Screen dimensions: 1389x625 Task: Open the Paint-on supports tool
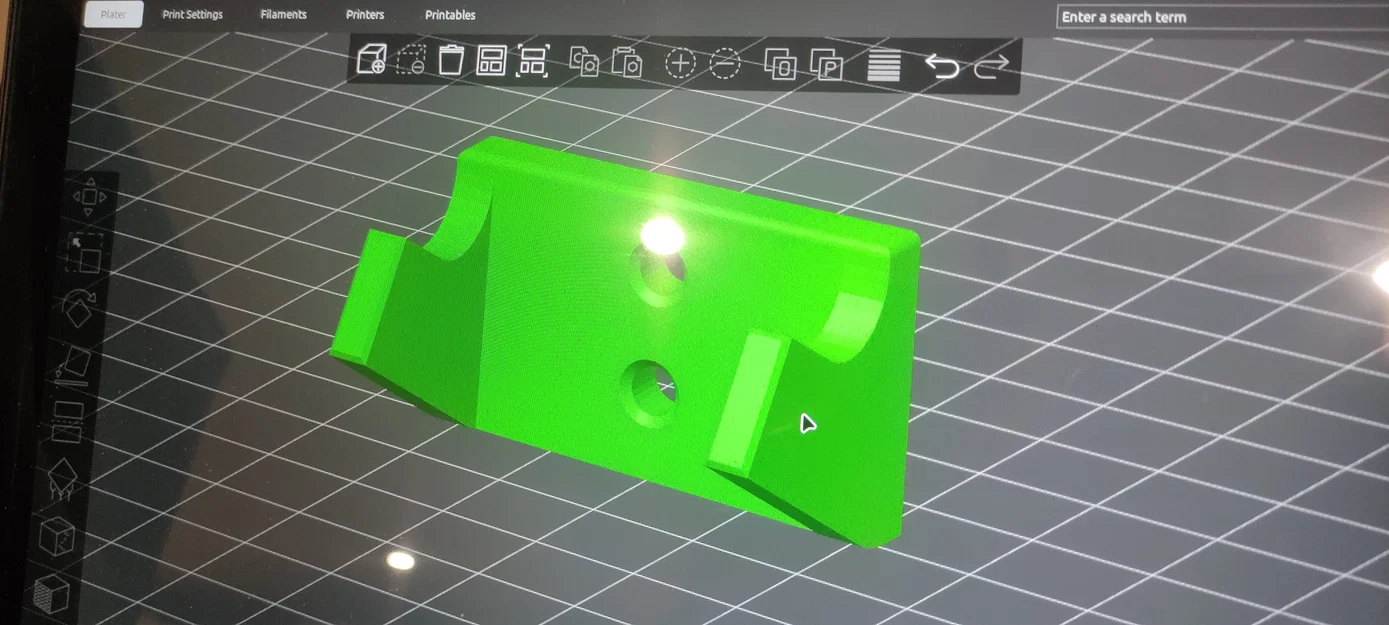coord(61,478)
